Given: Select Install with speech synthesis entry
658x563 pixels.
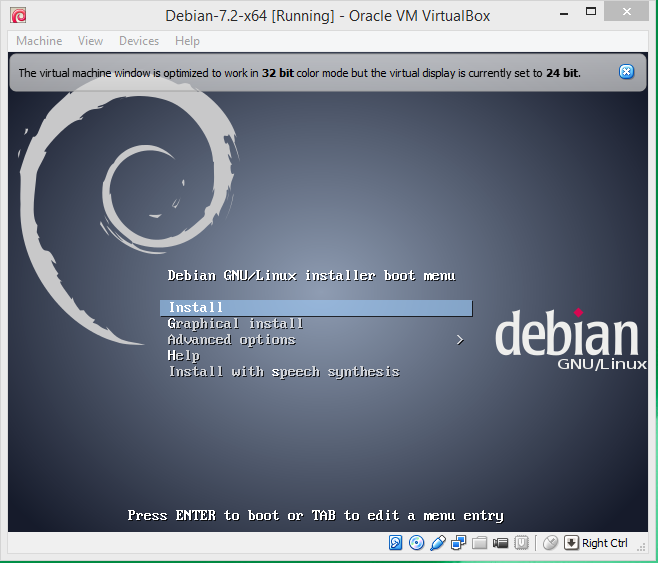Looking at the screenshot, I should (284, 372).
